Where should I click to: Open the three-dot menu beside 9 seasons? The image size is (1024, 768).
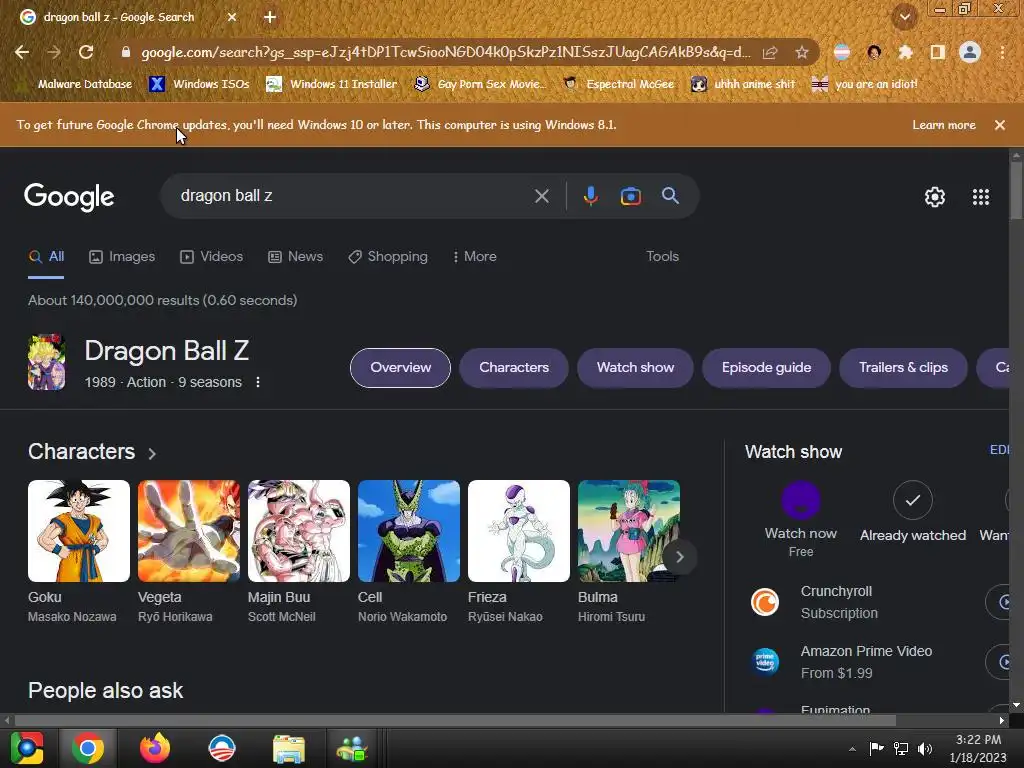[258, 382]
